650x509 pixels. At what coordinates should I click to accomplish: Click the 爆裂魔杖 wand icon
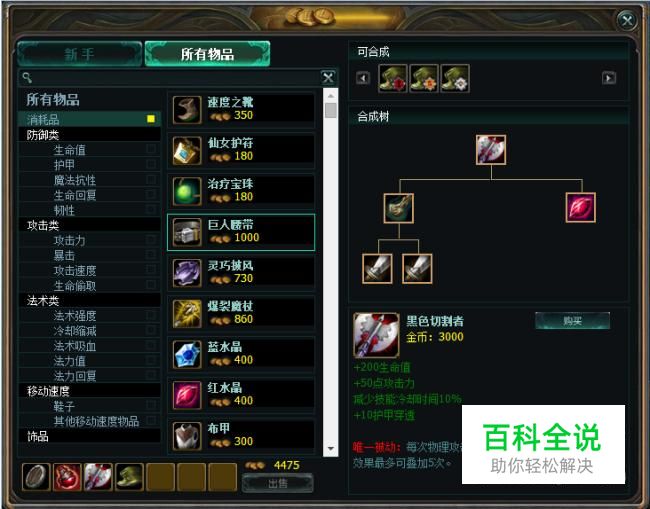pos(187,314)
